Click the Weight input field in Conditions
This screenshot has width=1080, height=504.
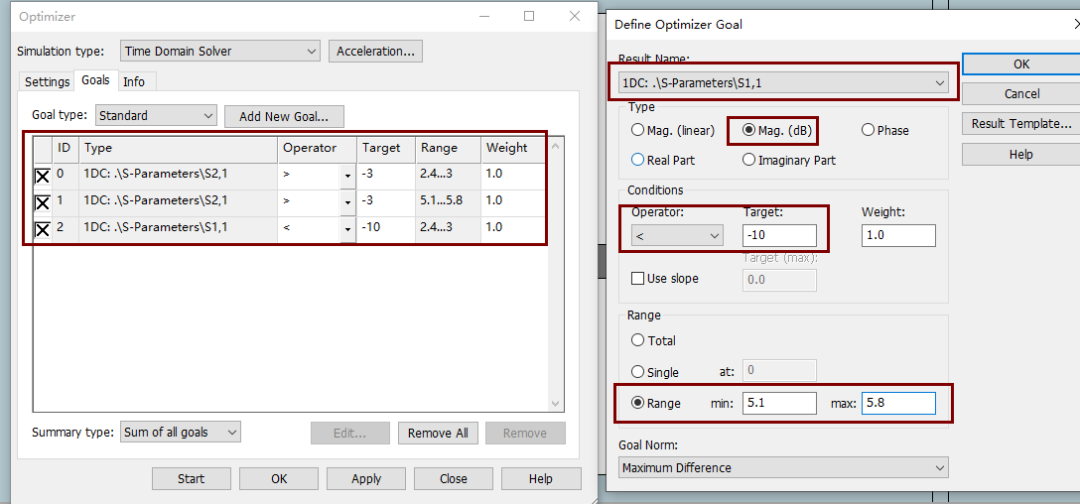[x=898, y=235]
